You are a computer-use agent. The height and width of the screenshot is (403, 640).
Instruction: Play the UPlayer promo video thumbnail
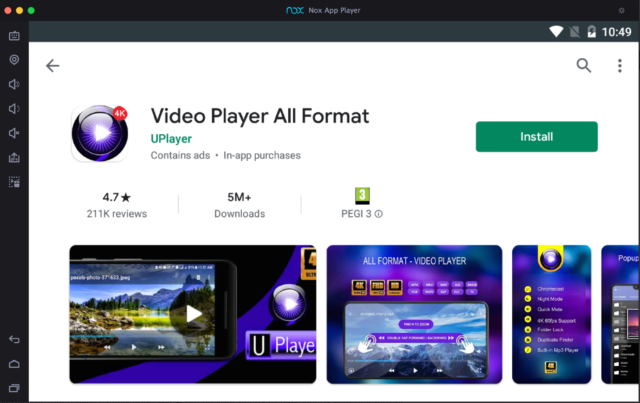tap(193, 314)
